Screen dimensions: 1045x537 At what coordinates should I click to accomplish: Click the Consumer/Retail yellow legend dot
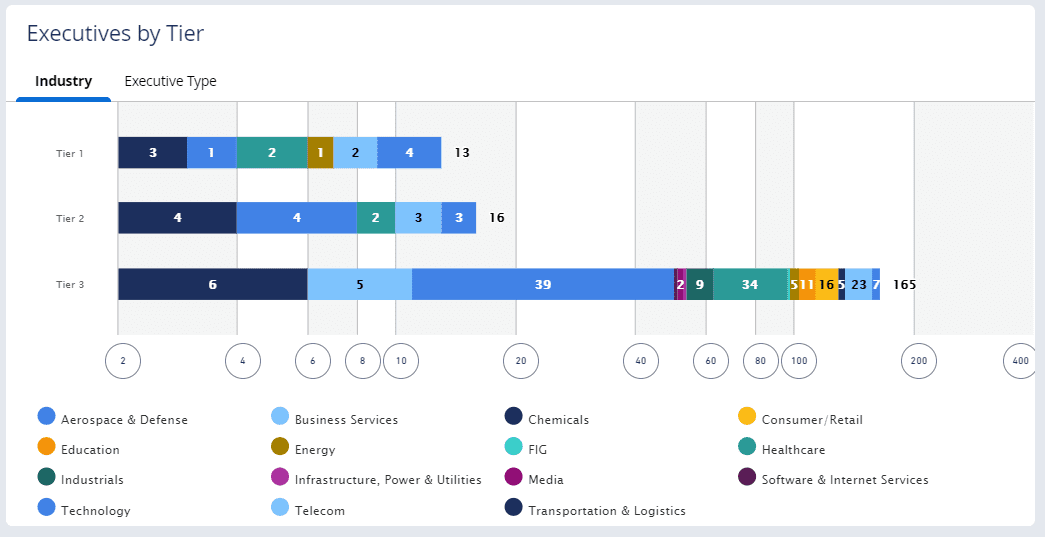pyautogui.click(x=747, y=416)
